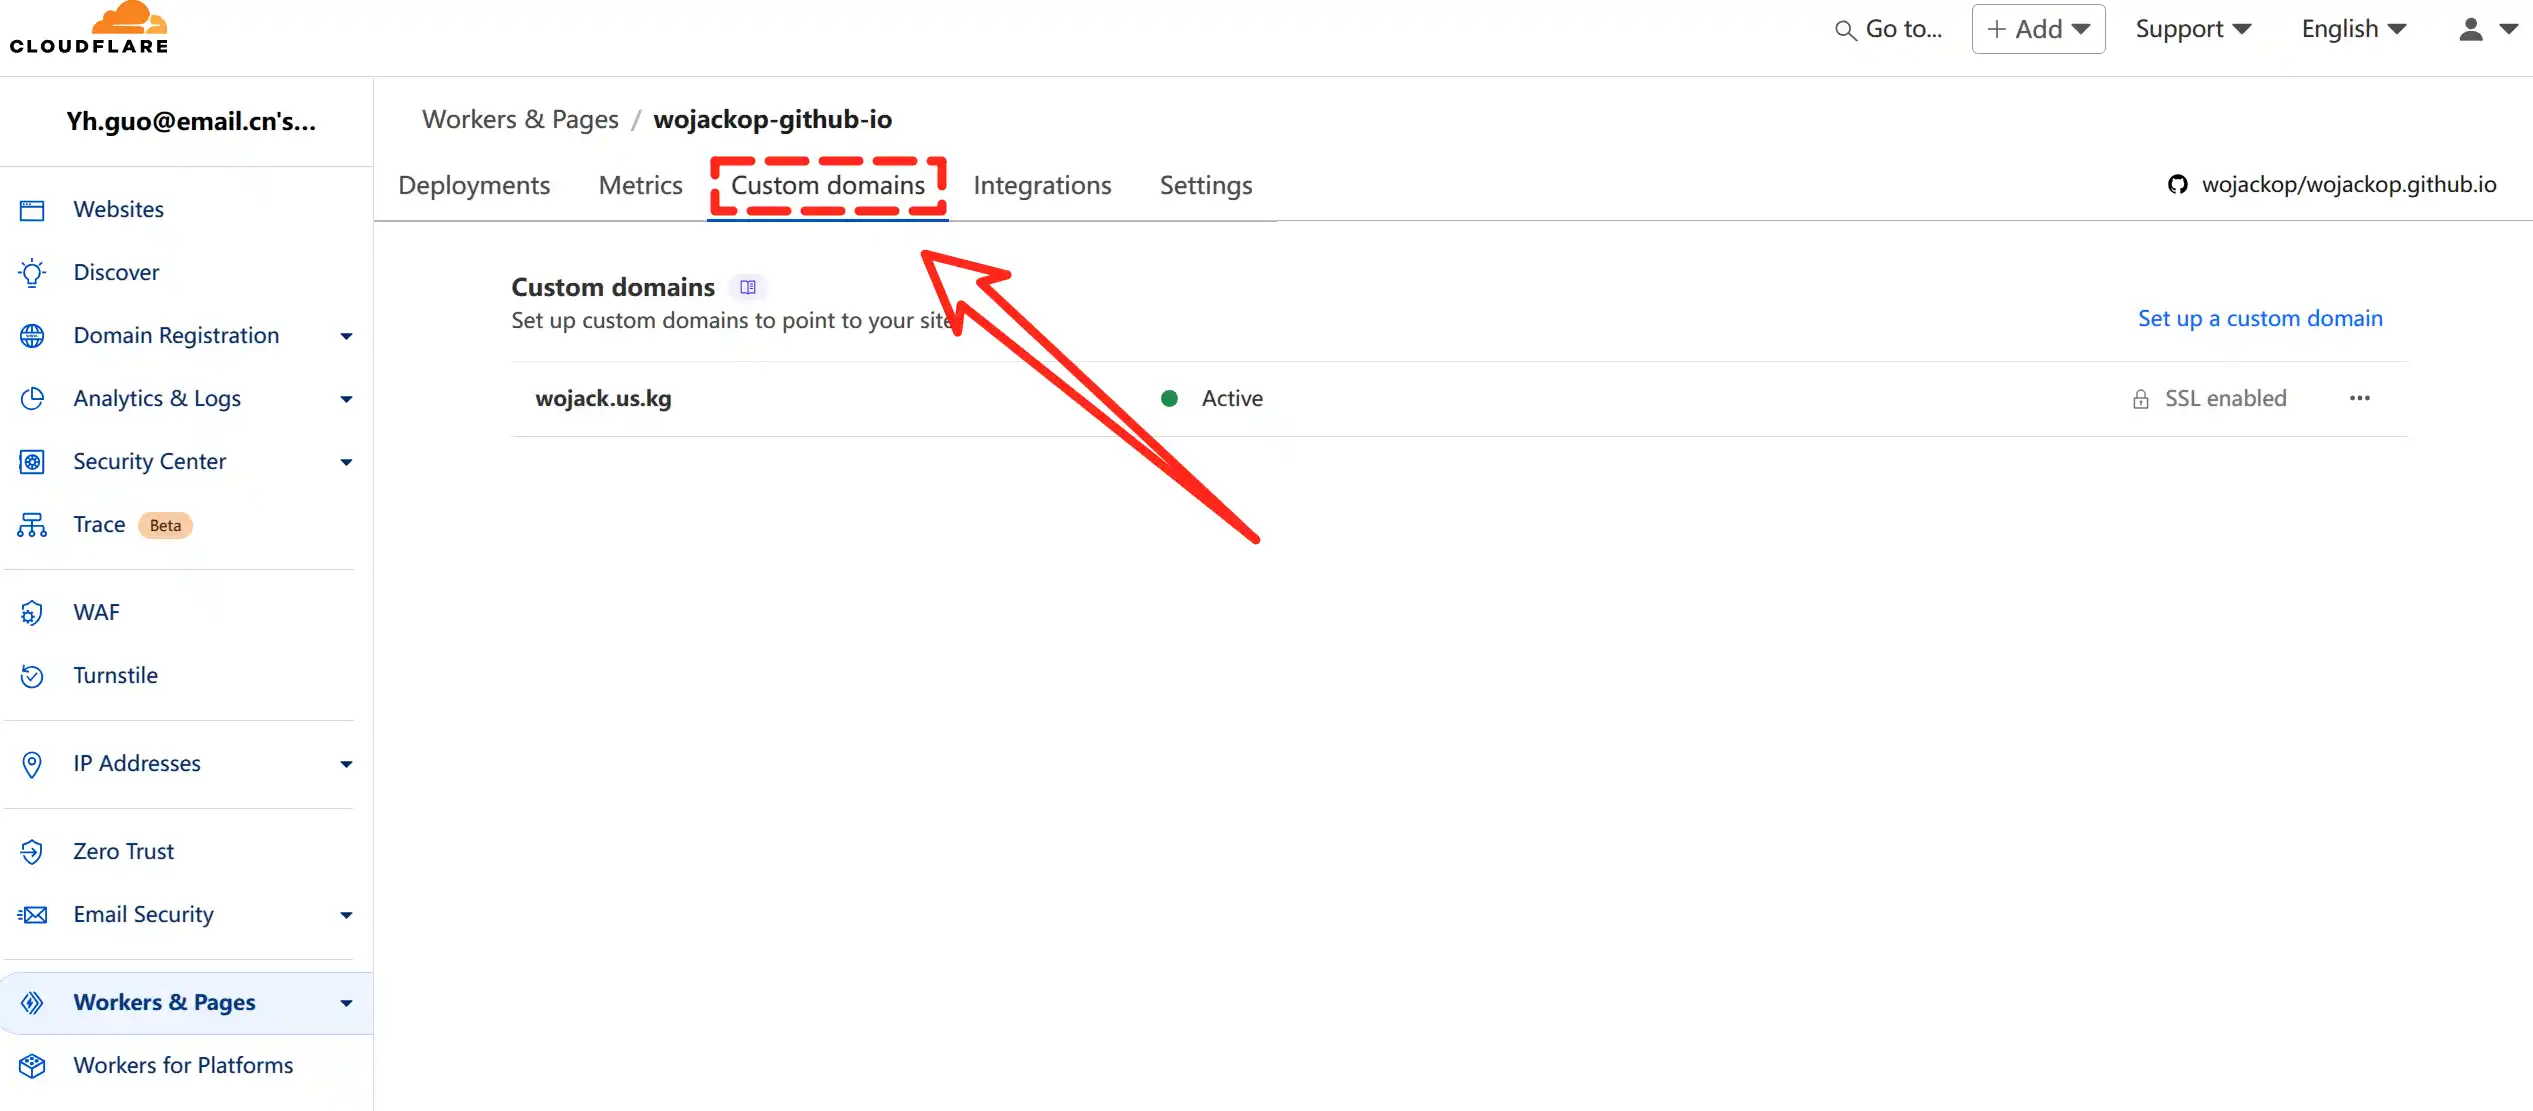Click the Zero Trust icon

(32, 852)
